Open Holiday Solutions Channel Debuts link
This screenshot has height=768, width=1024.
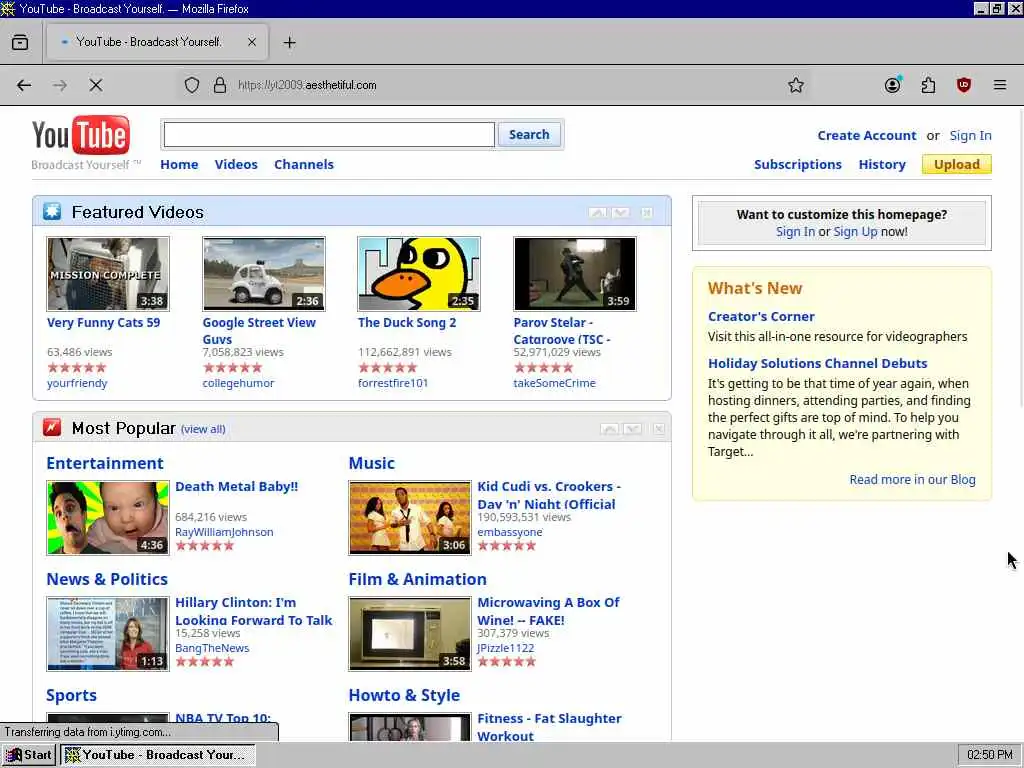click(x=818, y=363)
